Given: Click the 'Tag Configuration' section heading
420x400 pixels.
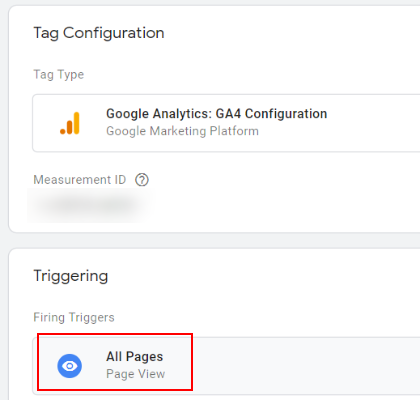Looking at the screenshot, I should (x=99, y=33).
